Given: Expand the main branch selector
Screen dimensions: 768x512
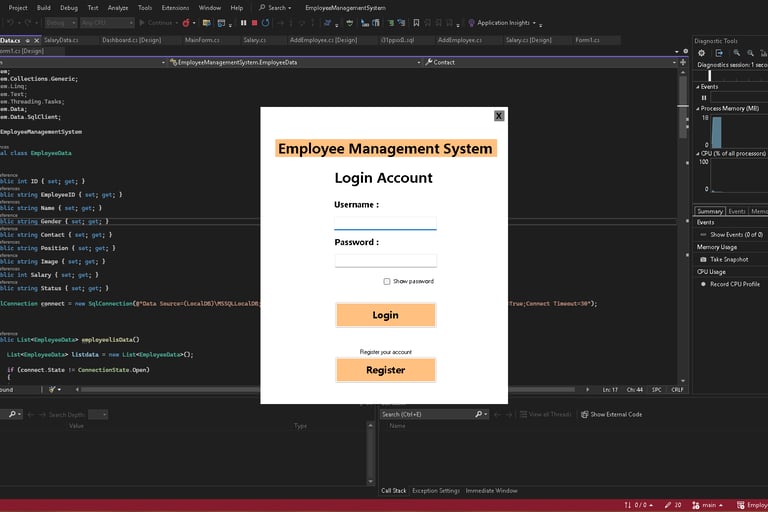Looking at the screenshot, I should click(x=711, y=505).
